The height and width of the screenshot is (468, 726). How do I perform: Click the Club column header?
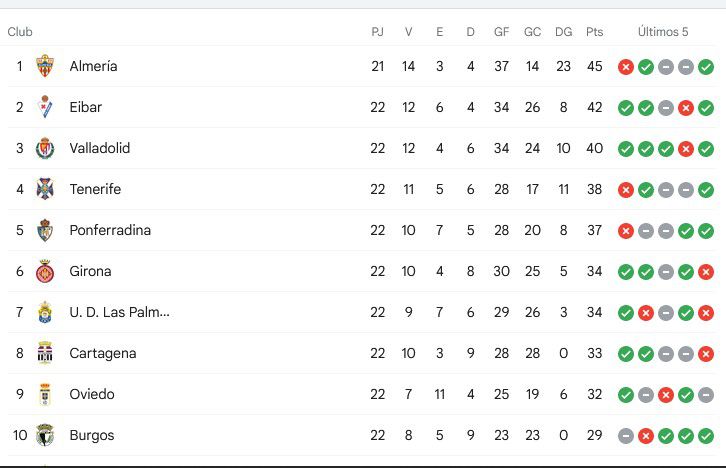(20, 32)
